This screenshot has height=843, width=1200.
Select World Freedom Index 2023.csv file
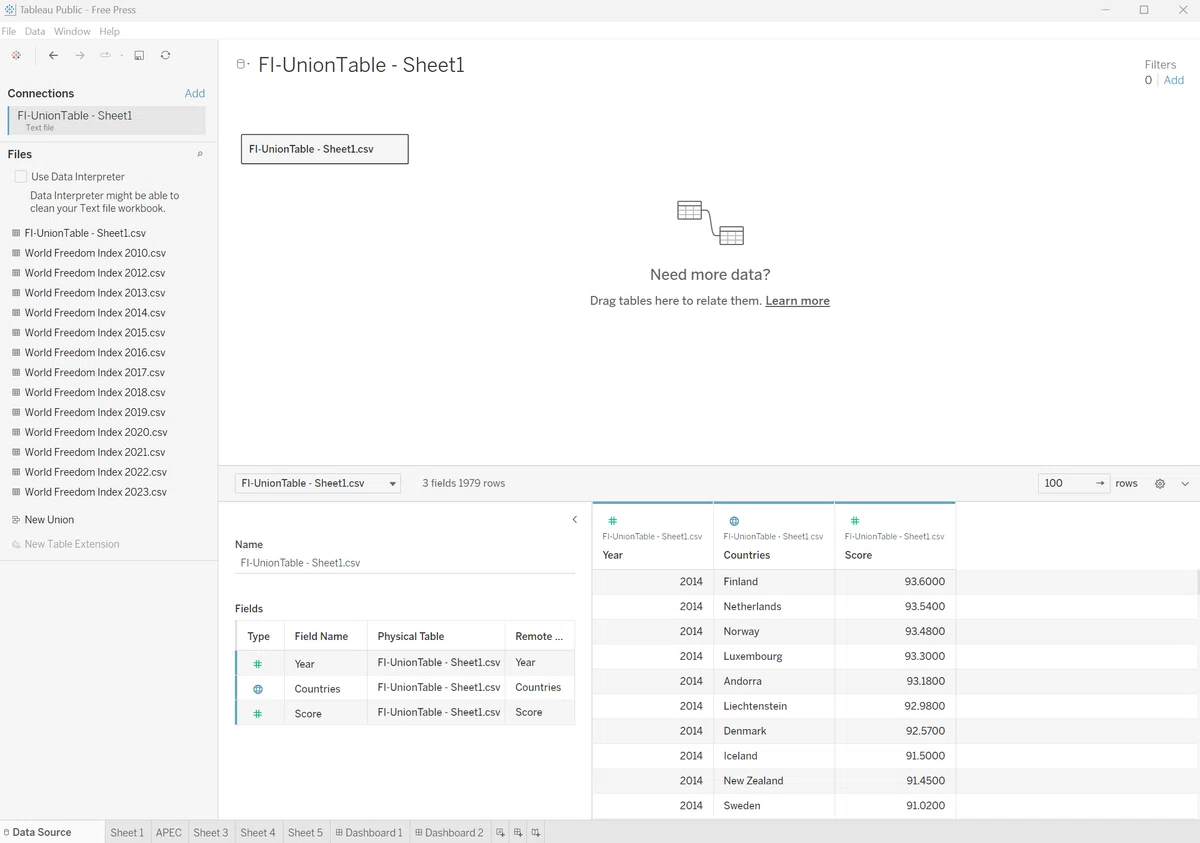tap(95, 492)
